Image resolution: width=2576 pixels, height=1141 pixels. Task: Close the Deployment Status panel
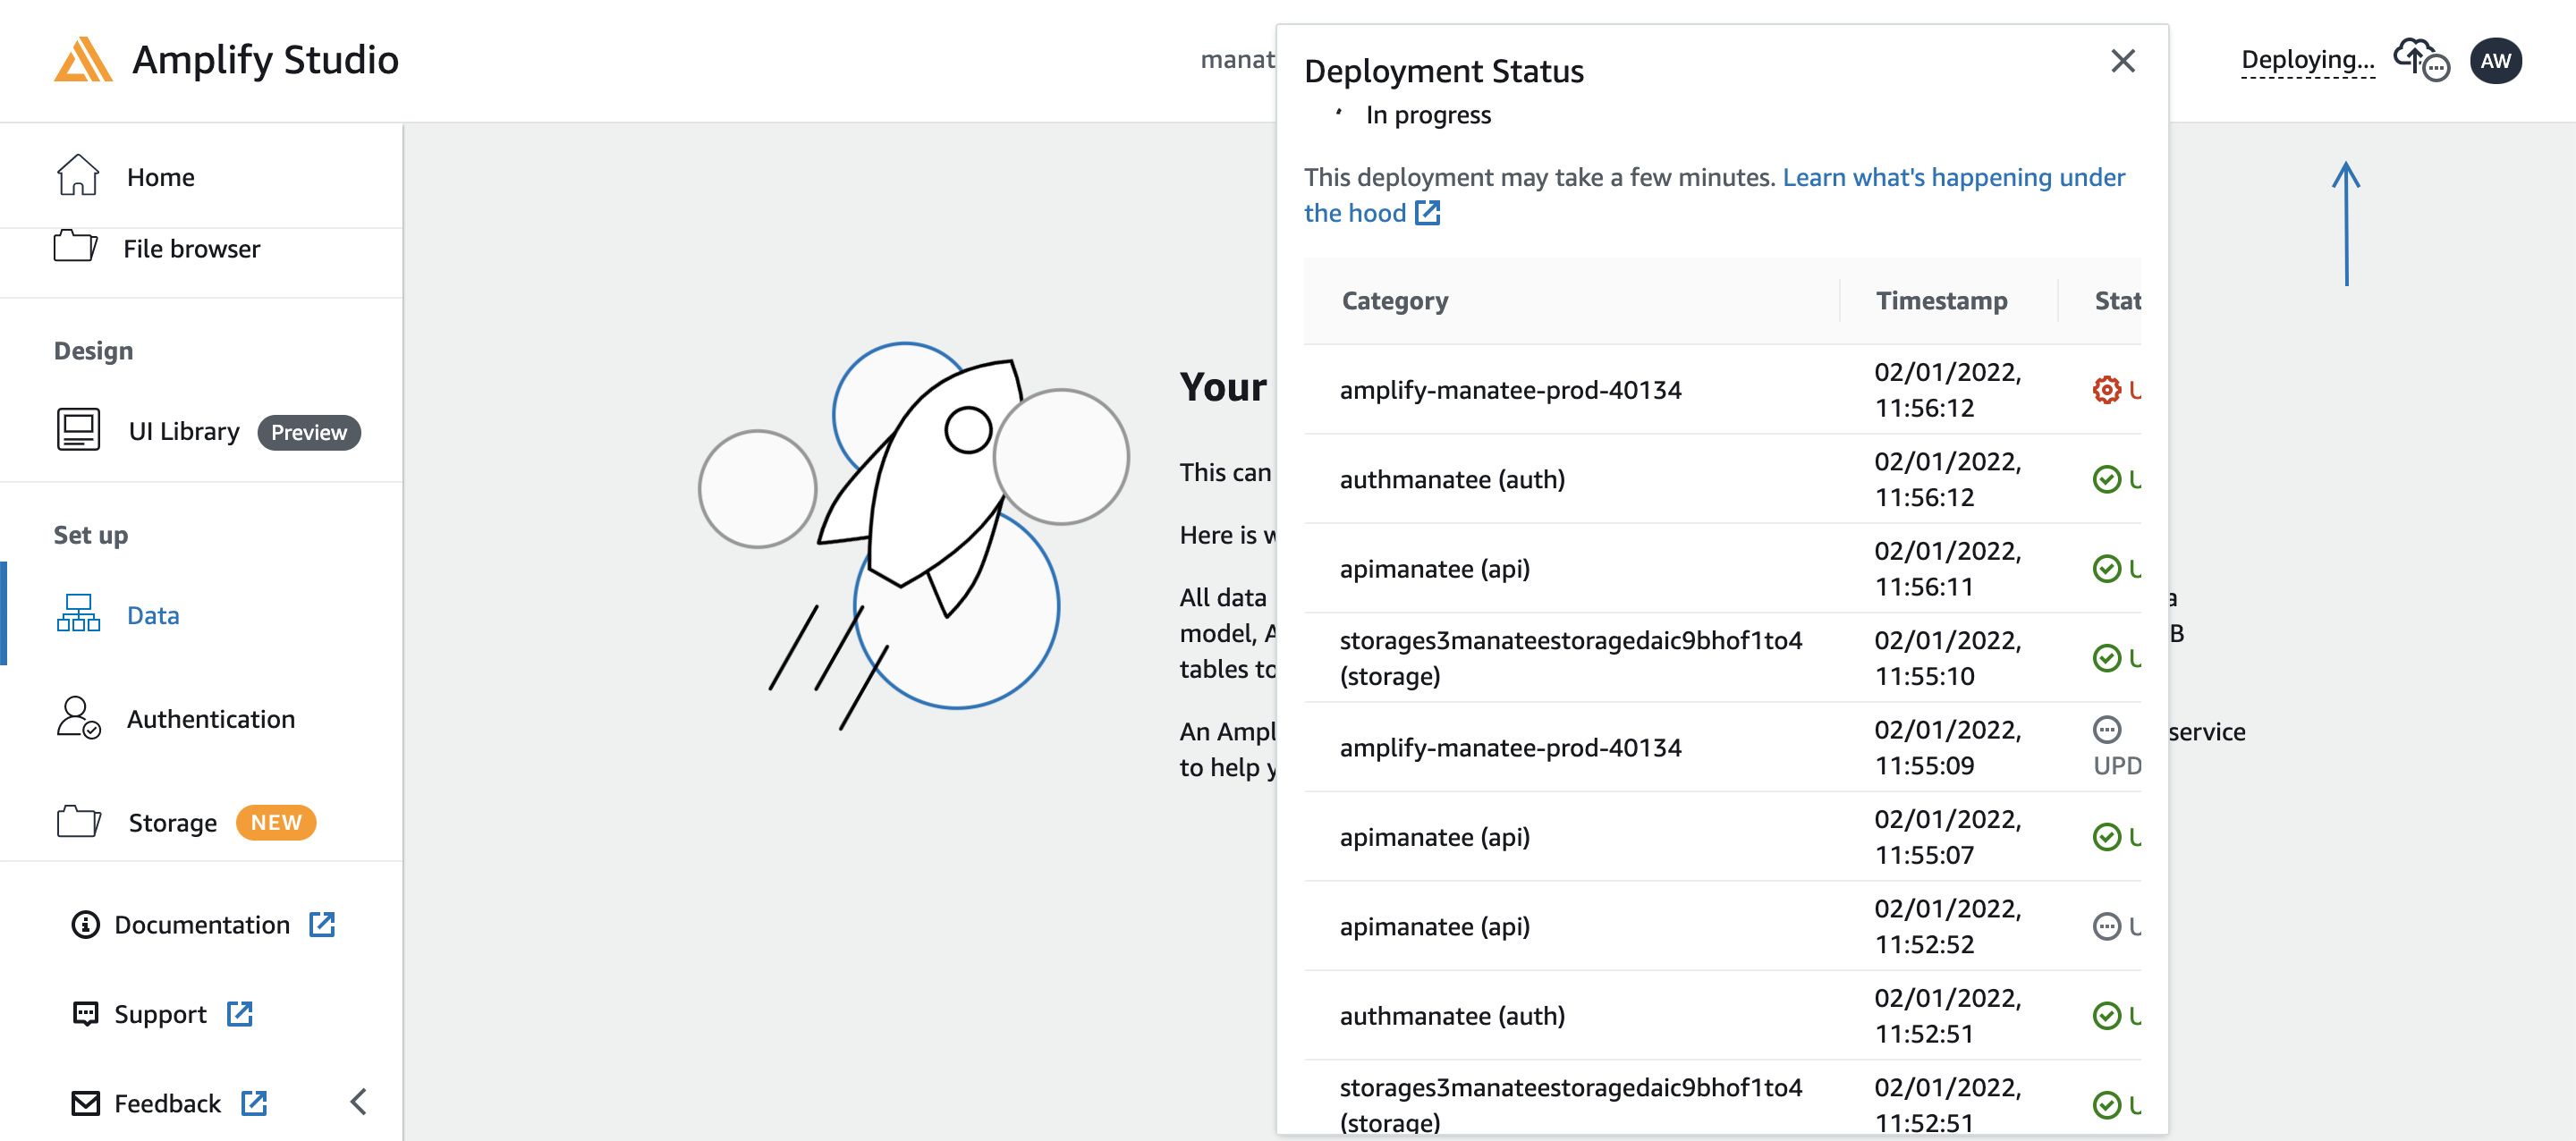[2122, 61]
